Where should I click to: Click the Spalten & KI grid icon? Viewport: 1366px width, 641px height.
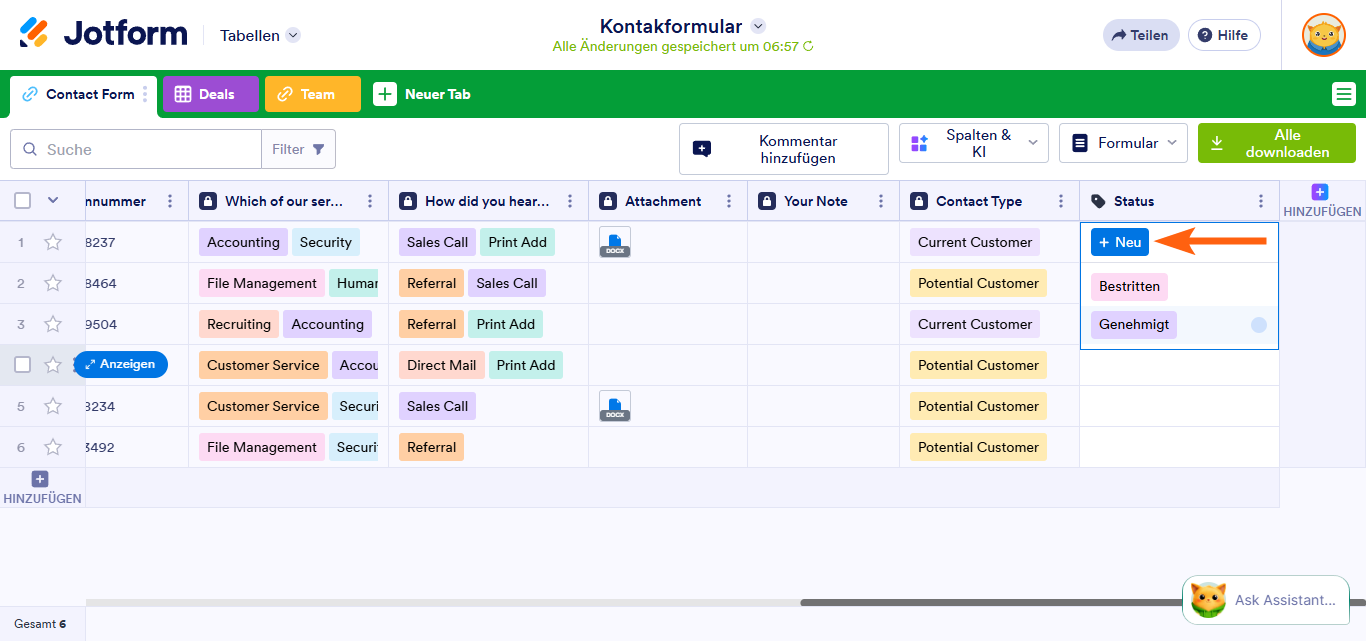point(919,142)
